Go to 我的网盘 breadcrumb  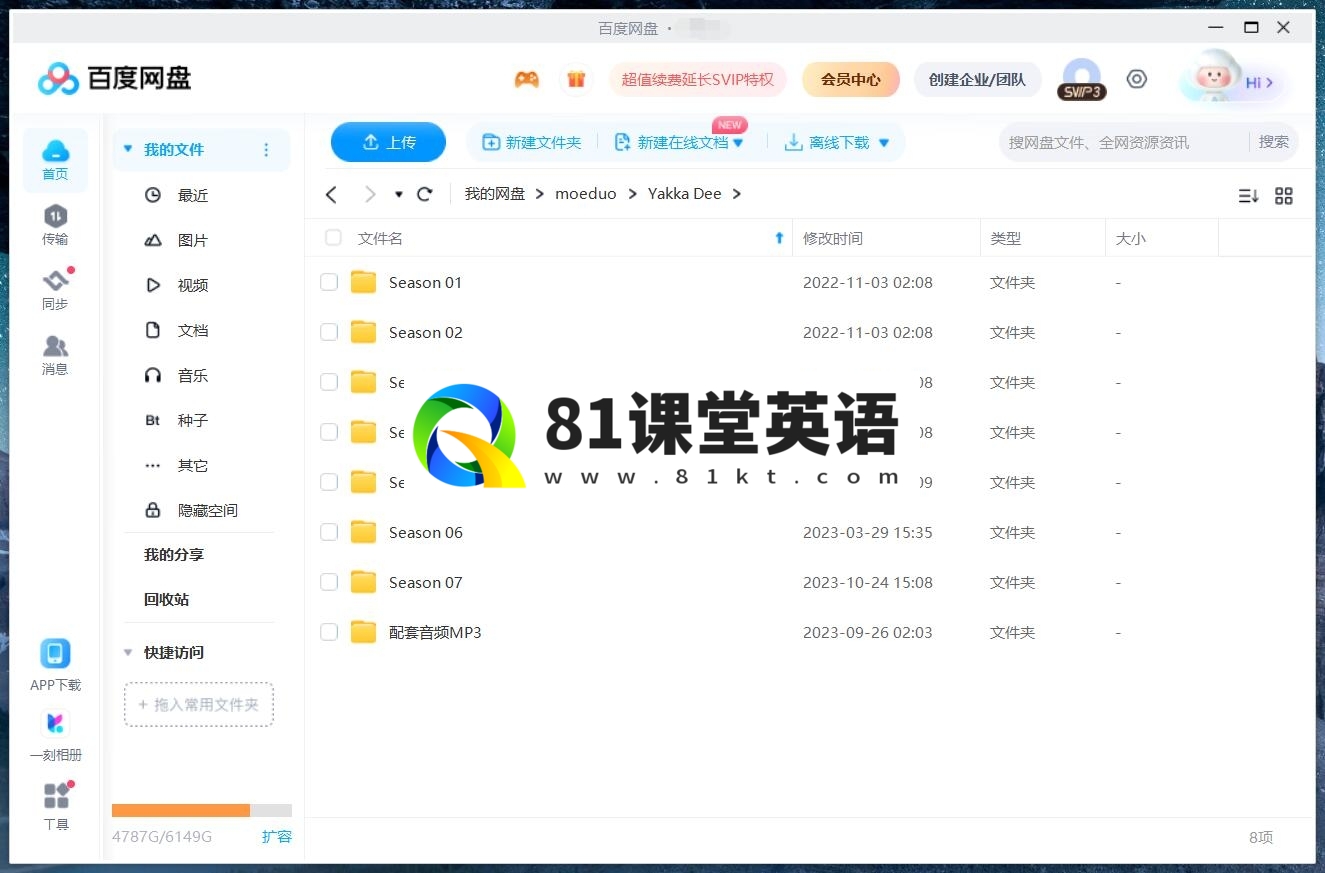tap(495, 194)
